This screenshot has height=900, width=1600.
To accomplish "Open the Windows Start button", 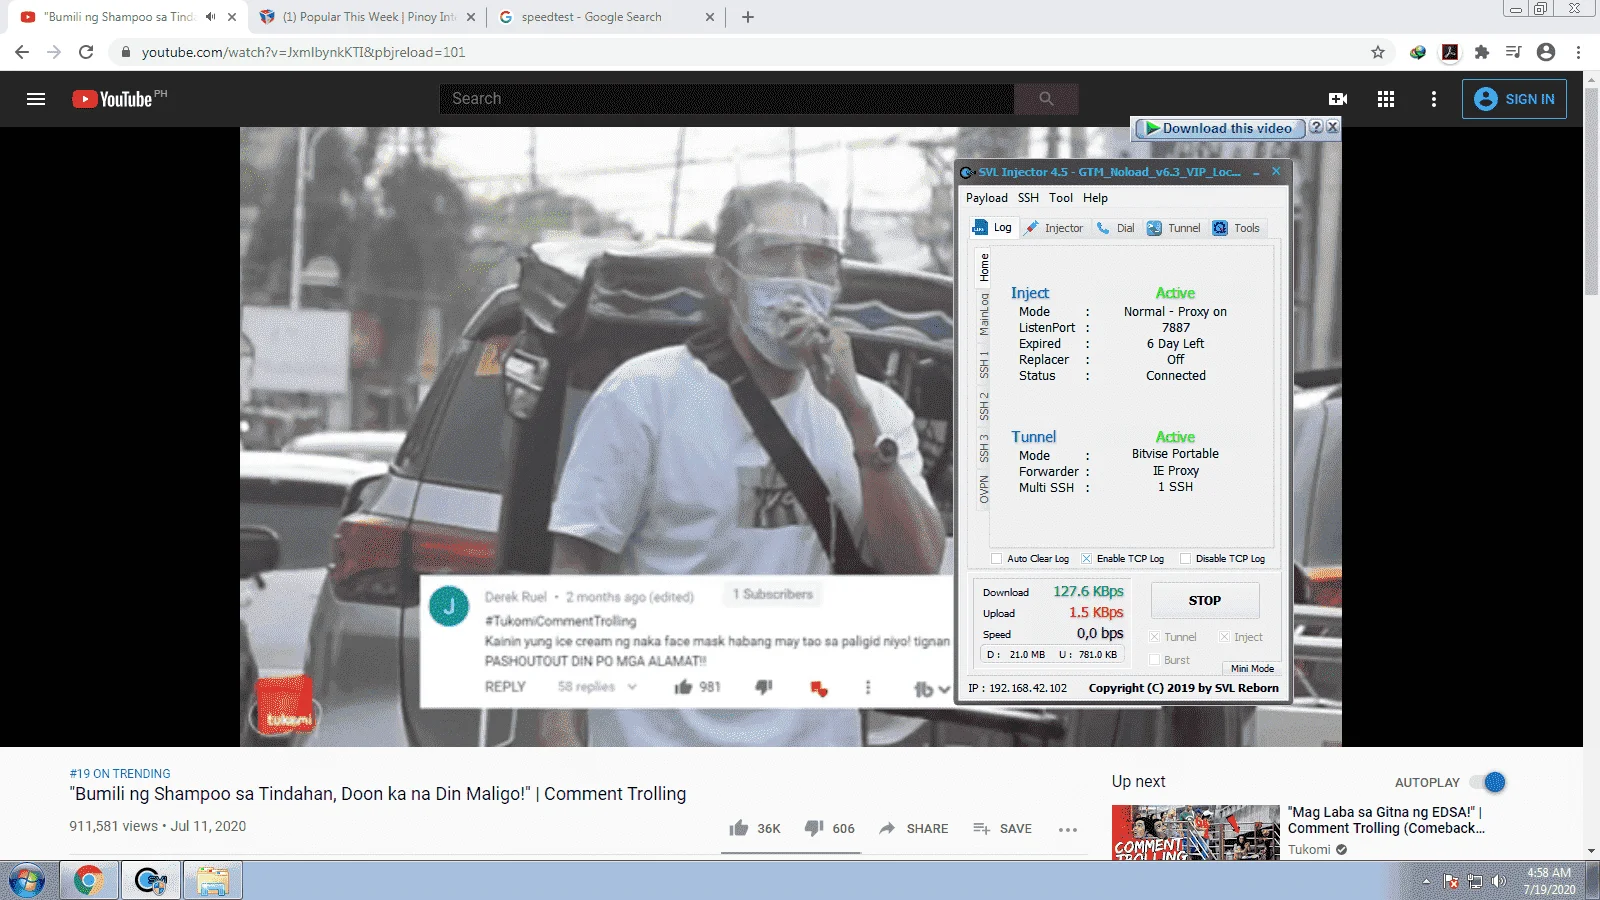I will click(27, 881).
